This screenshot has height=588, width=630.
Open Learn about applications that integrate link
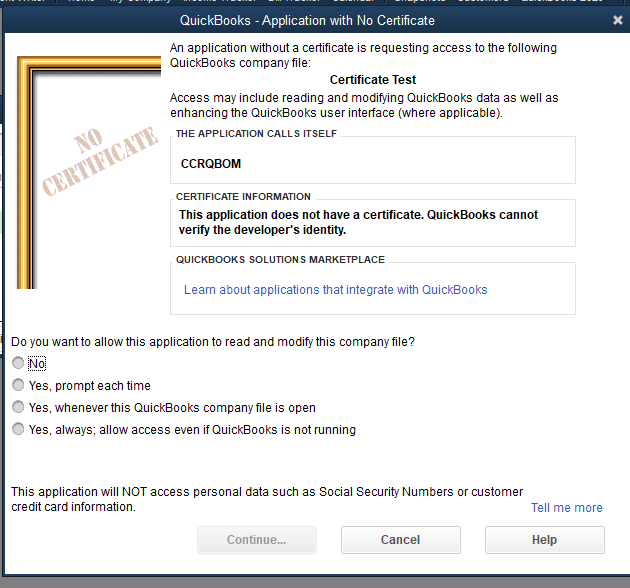tap(335, 290)
